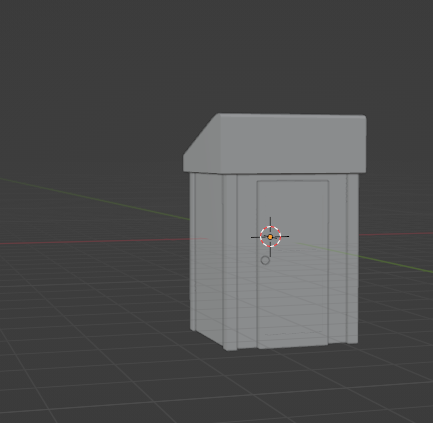Screen dimensions: 433x423
Task: Click green Y axis line right of shed
Action: pyautogui.click(x=396, y=265)
